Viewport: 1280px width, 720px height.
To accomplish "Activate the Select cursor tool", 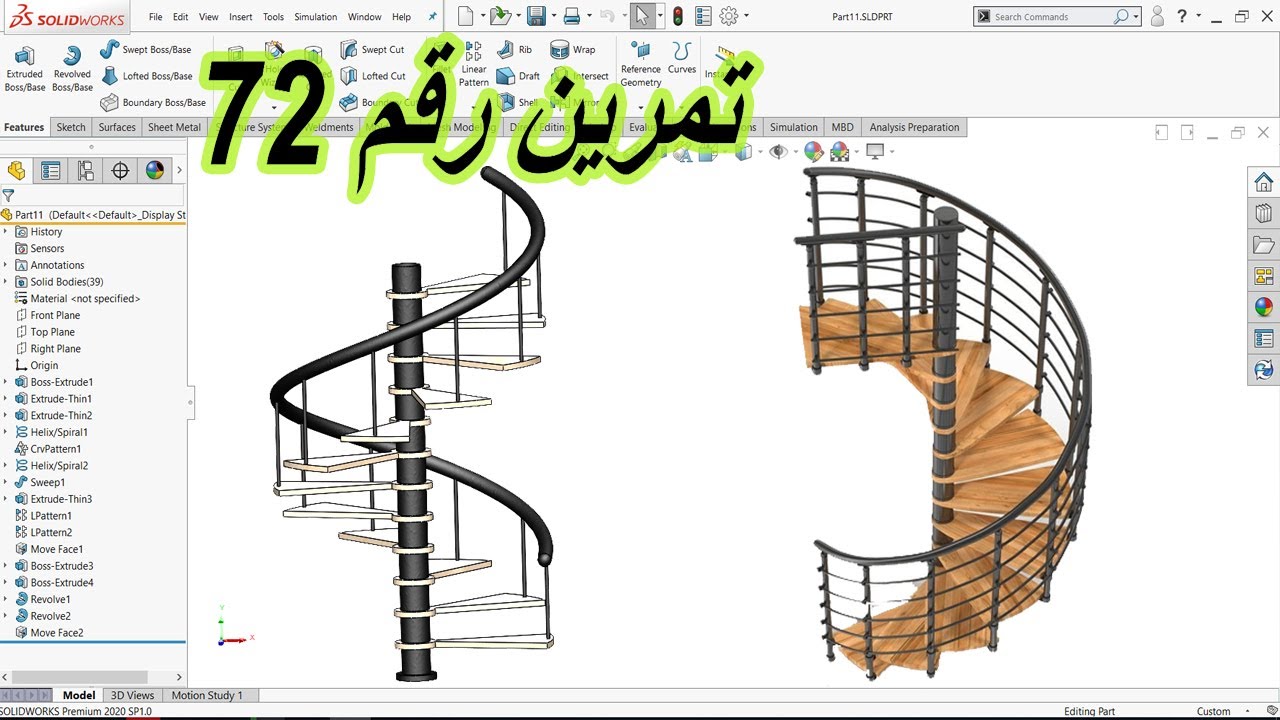I will (x=642, y=16).
